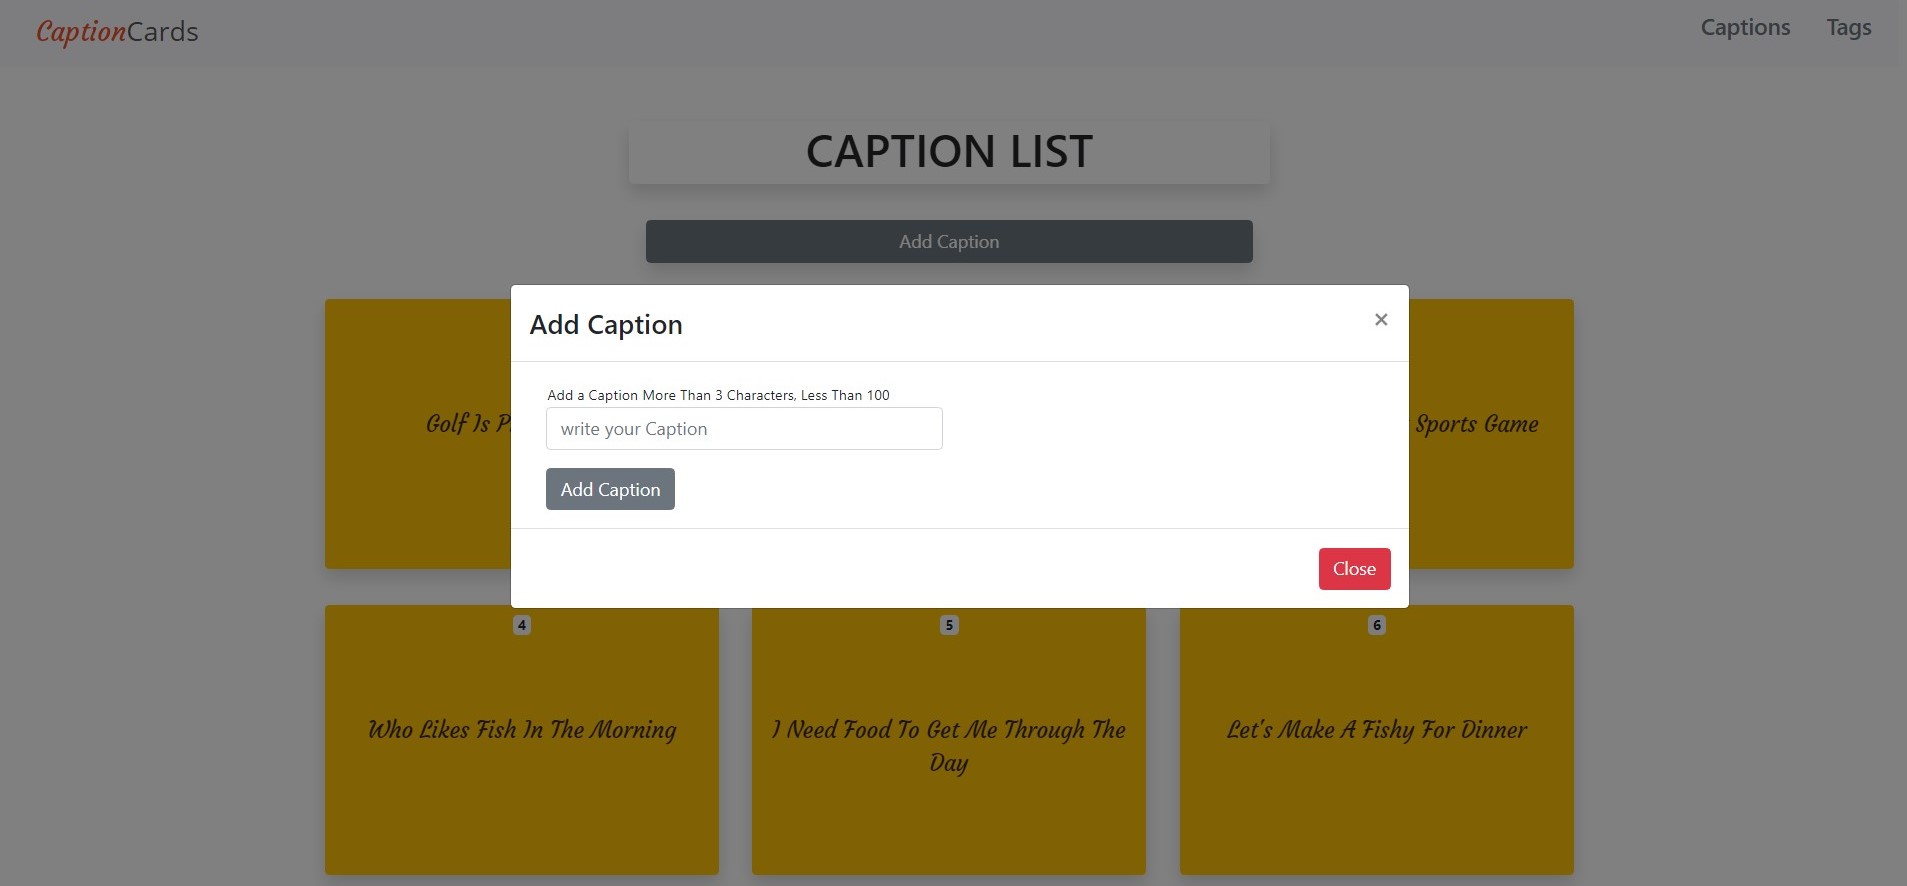
Task: Click the Add Caption modal title
Action: pyautogui.click(x=605, y=324)
